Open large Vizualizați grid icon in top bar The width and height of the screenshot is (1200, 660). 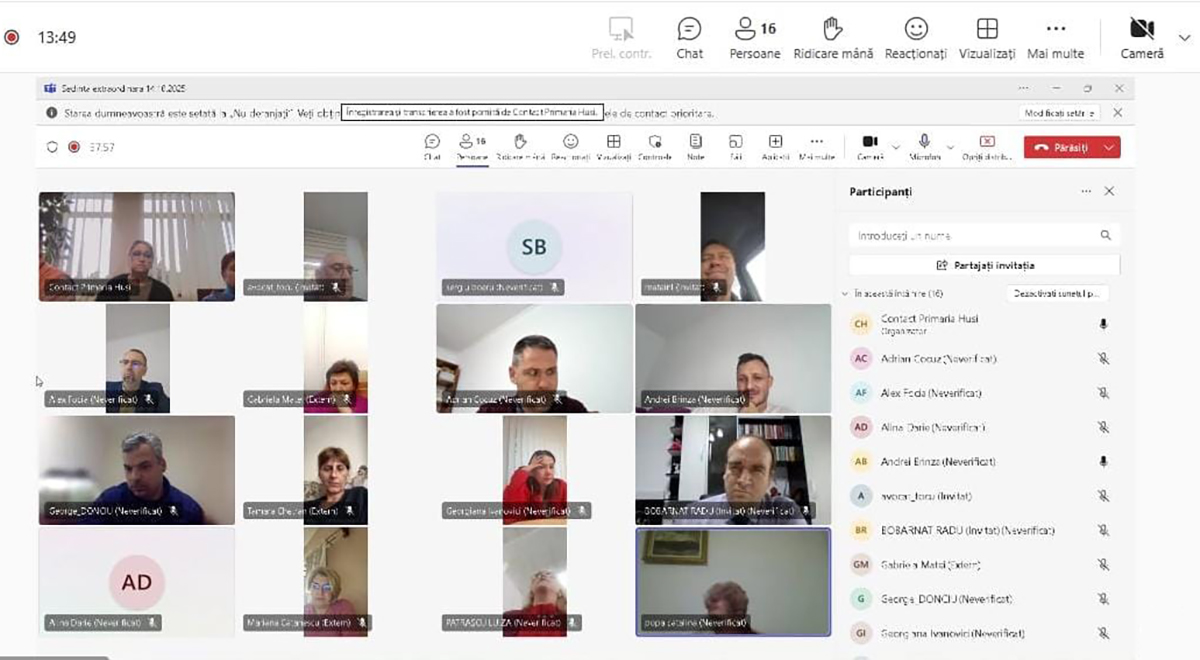point(986,37)
